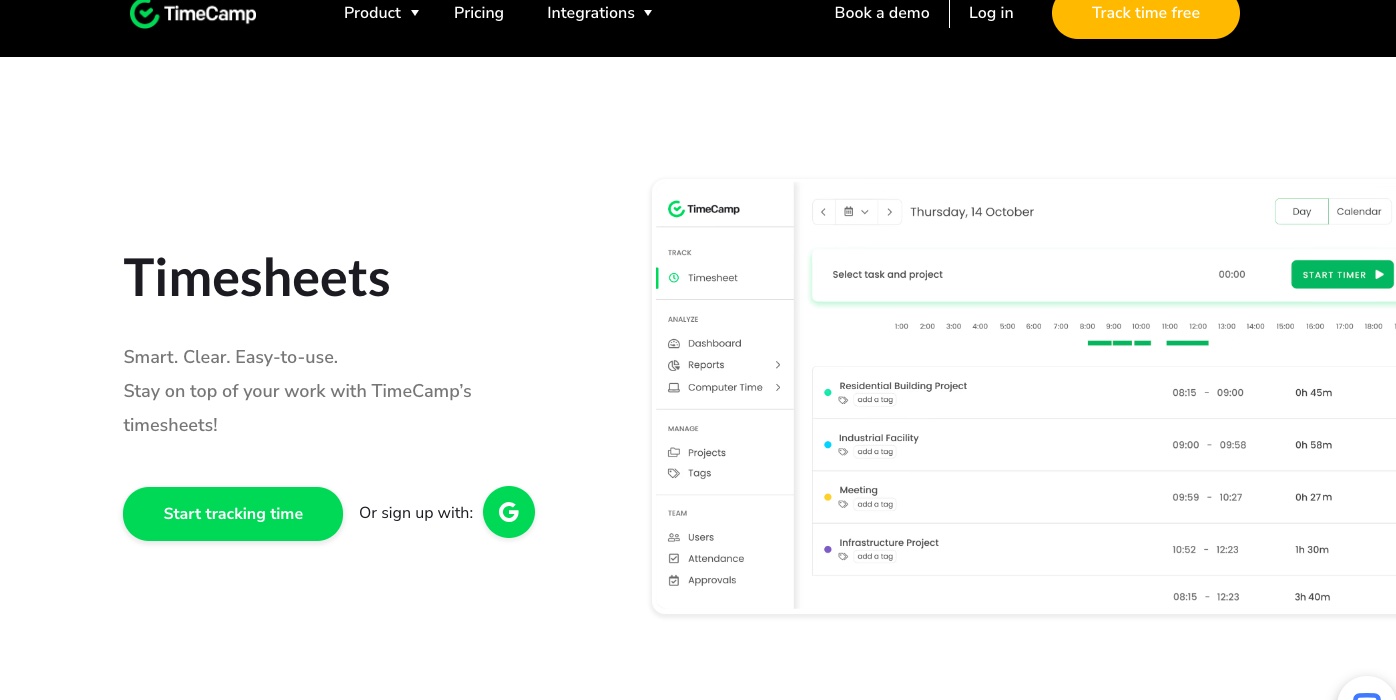
Task: Select the Day view toggle
Action: pyautogui.click(x=1301, y=212)
